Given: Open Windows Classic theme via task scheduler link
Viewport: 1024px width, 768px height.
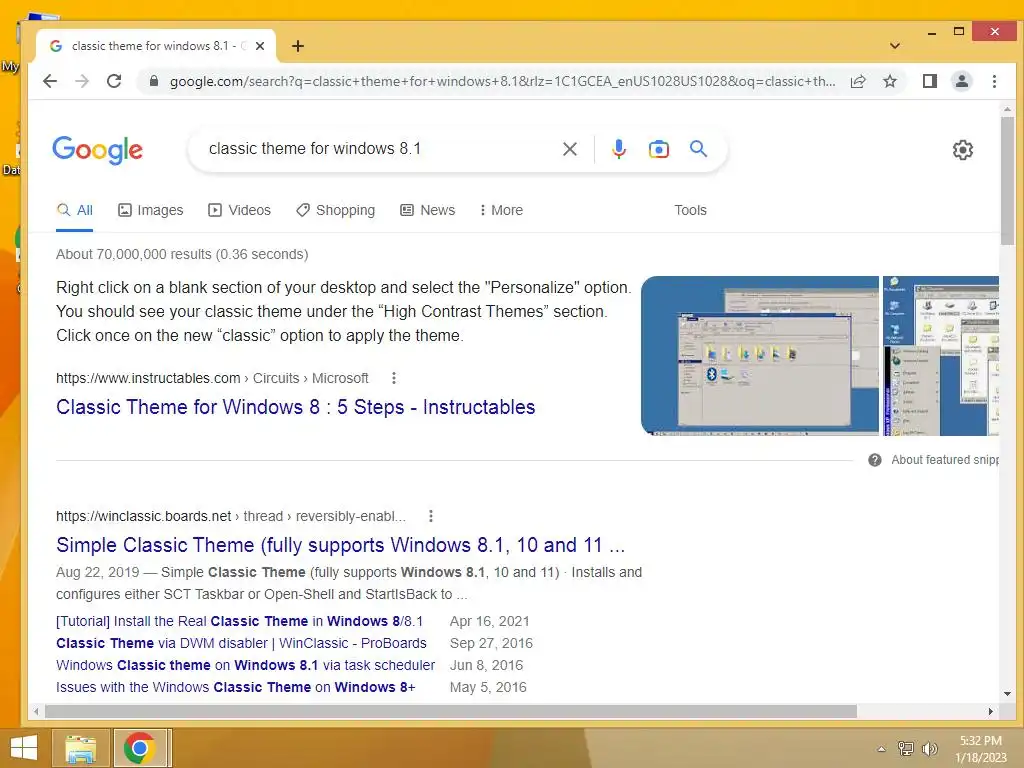Looking at the screenshot, I should pyautogui.click(x=246, y=665).
